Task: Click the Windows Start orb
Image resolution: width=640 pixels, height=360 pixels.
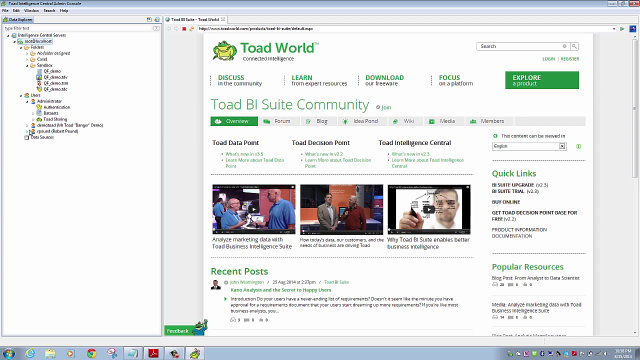Action: [x=9, y=353]
